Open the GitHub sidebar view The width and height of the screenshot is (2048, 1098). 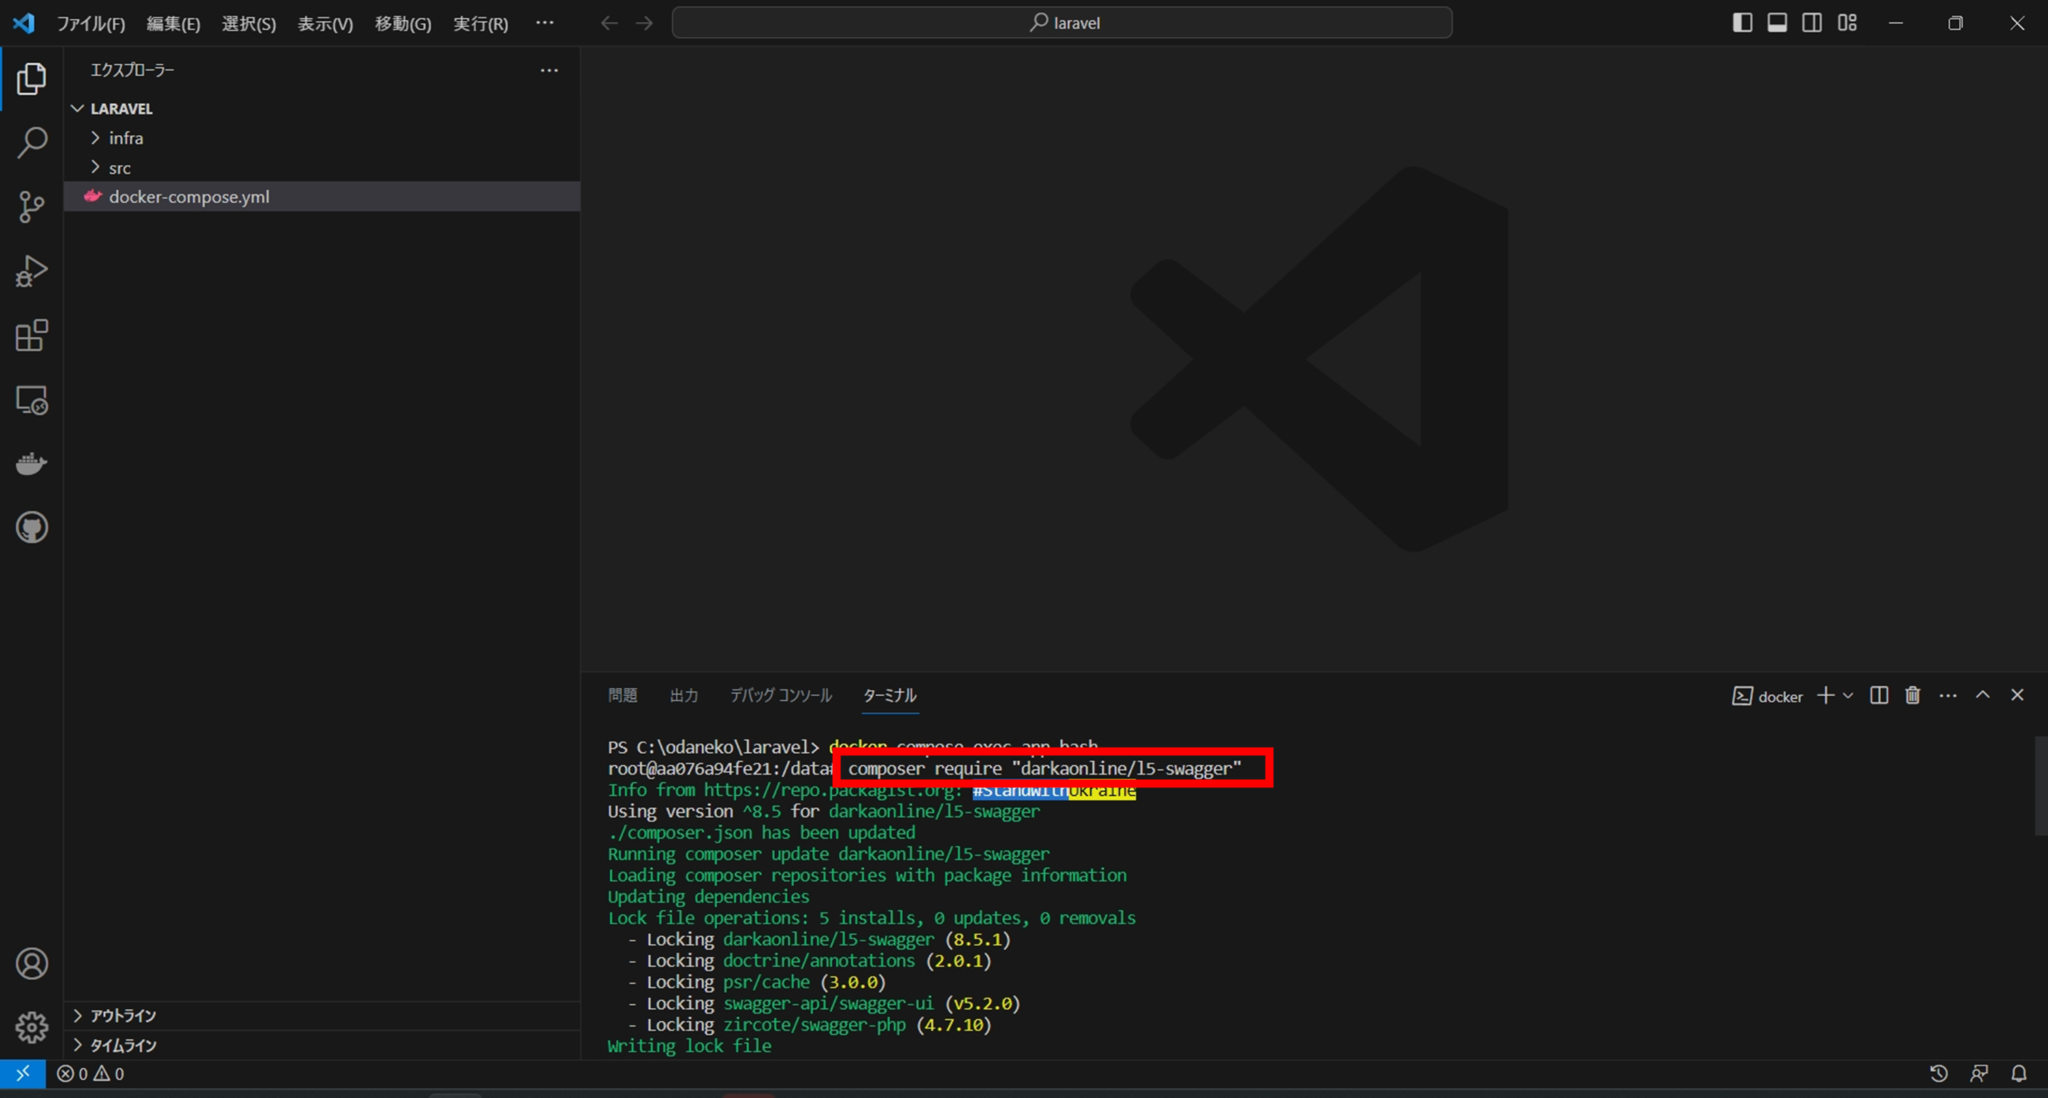click(33, 528)
